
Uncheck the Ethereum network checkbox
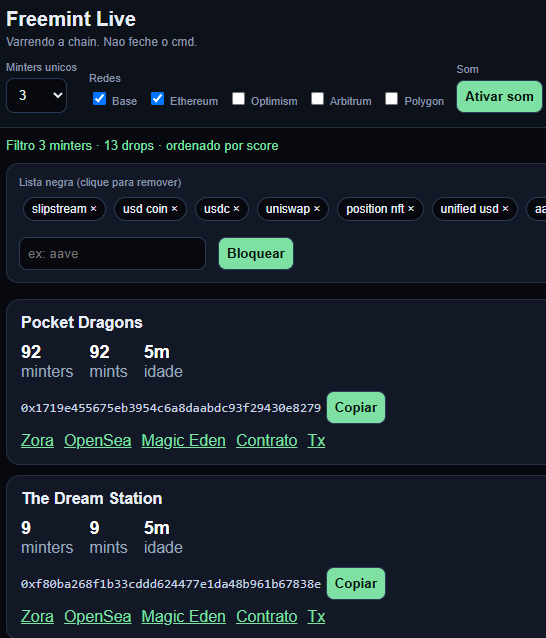(x=157, y=98)
